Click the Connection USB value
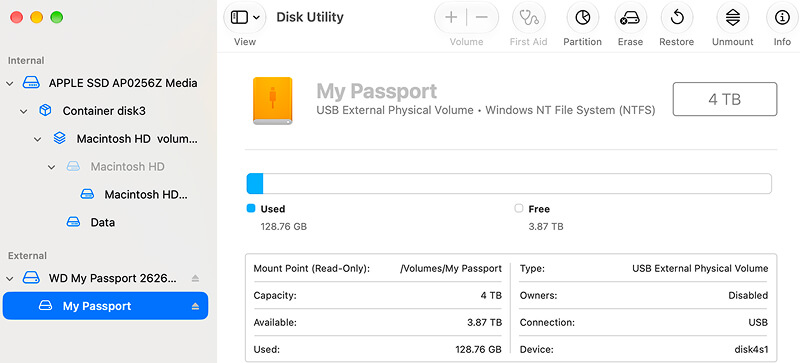 pos(758,323)
